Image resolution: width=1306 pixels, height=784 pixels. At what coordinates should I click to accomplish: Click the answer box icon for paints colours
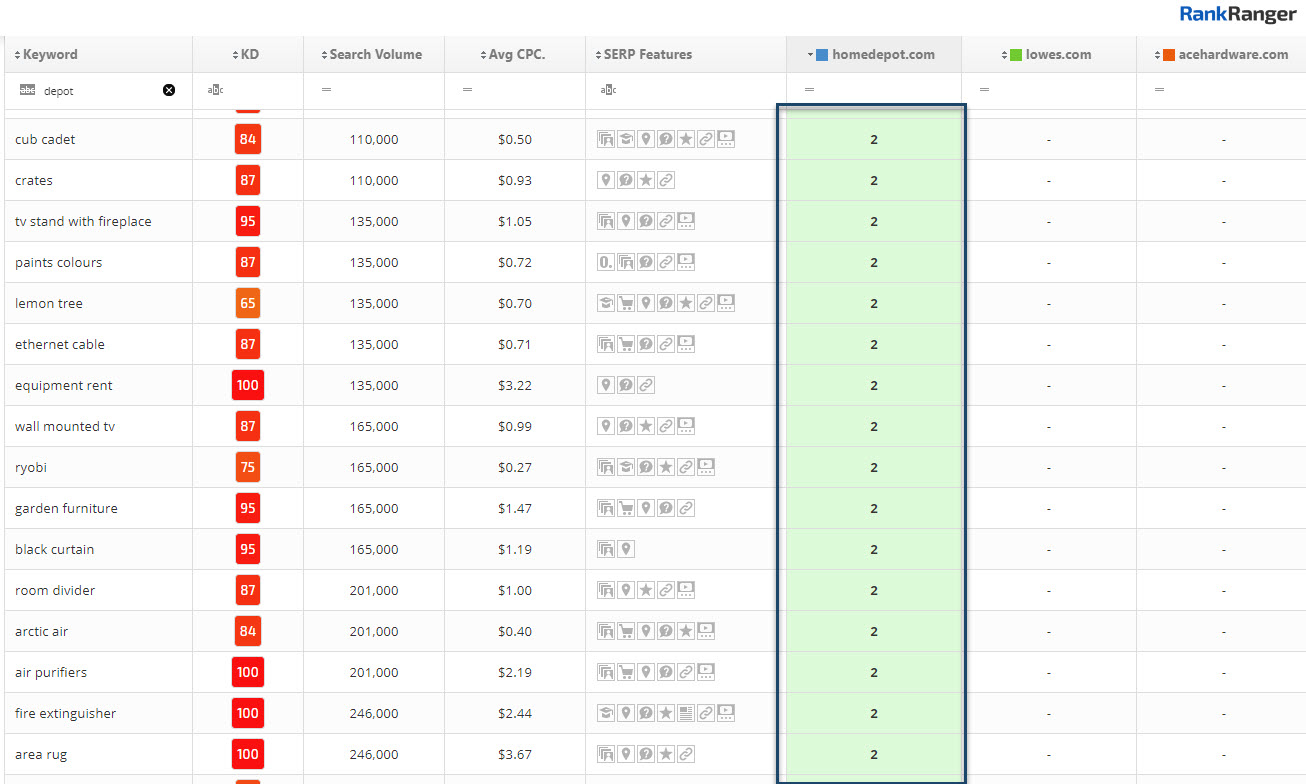pos(606,262)
